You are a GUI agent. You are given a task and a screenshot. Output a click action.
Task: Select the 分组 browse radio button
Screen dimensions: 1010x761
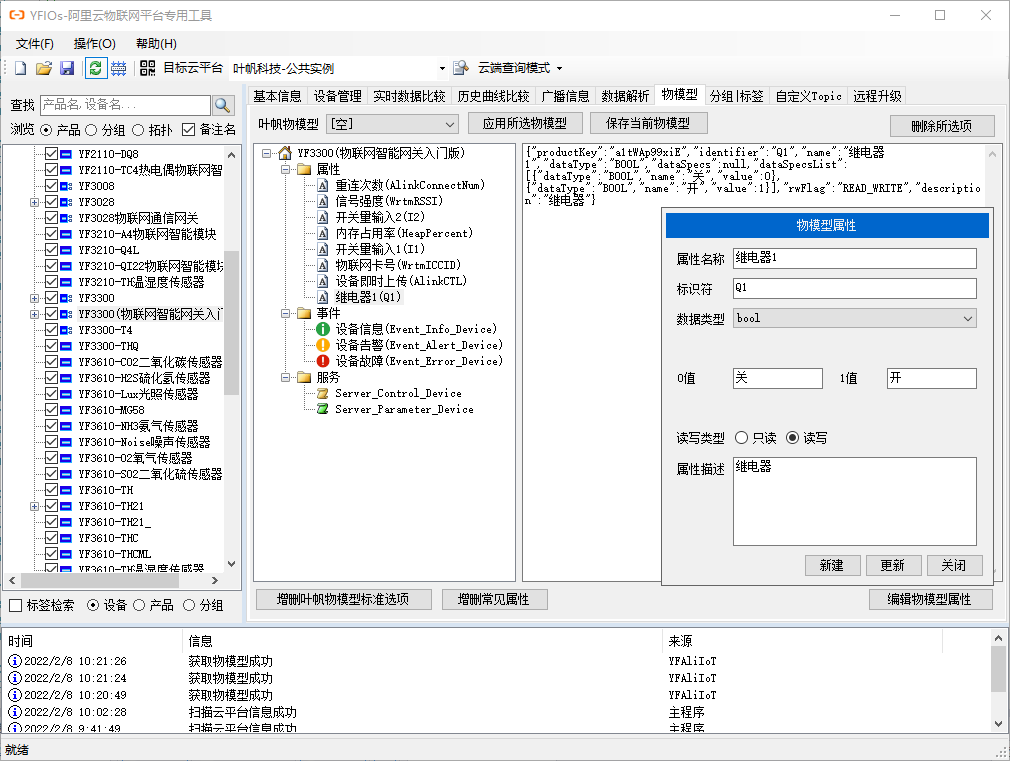pyautogui.click(x=91, y=130)
